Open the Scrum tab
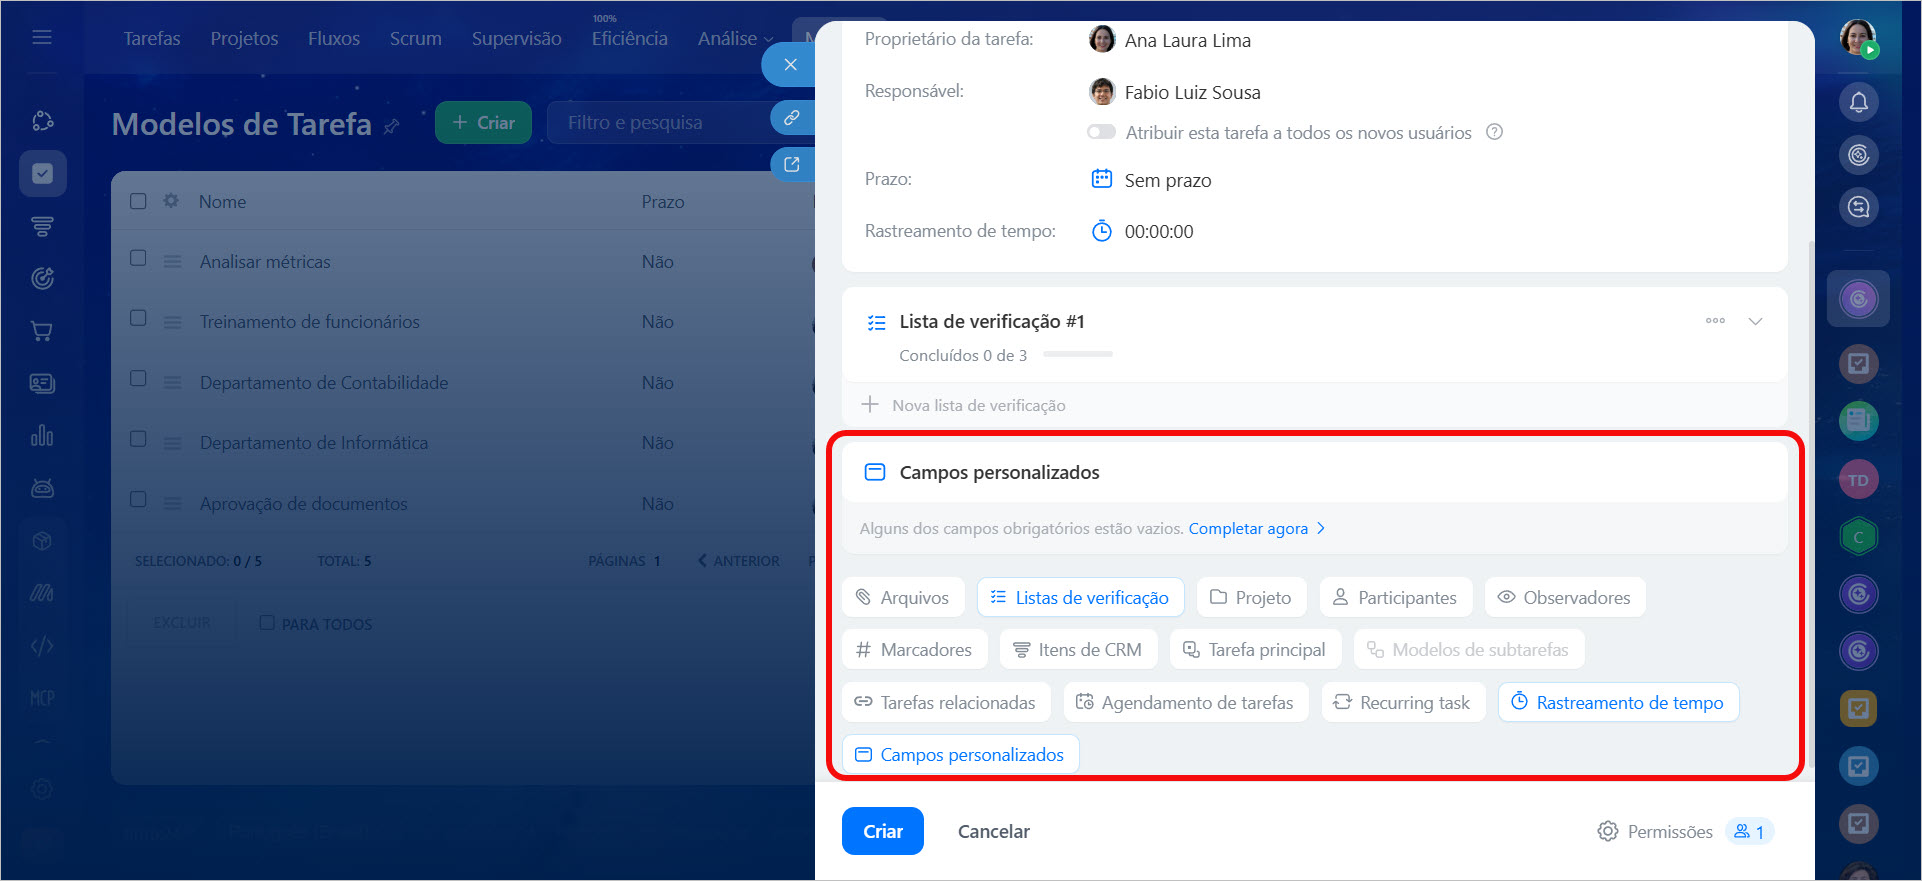Screen dimensions: 1922x881 point(415,39)
